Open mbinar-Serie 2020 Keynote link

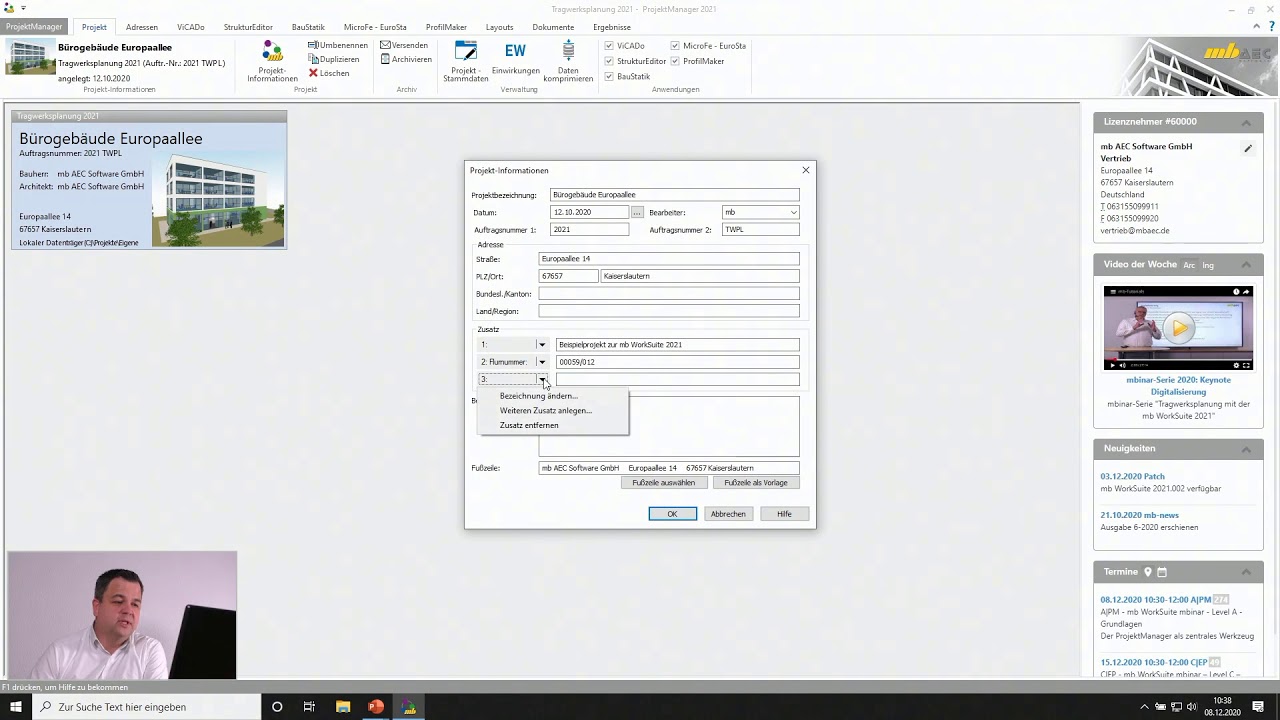pos(1178,386)
